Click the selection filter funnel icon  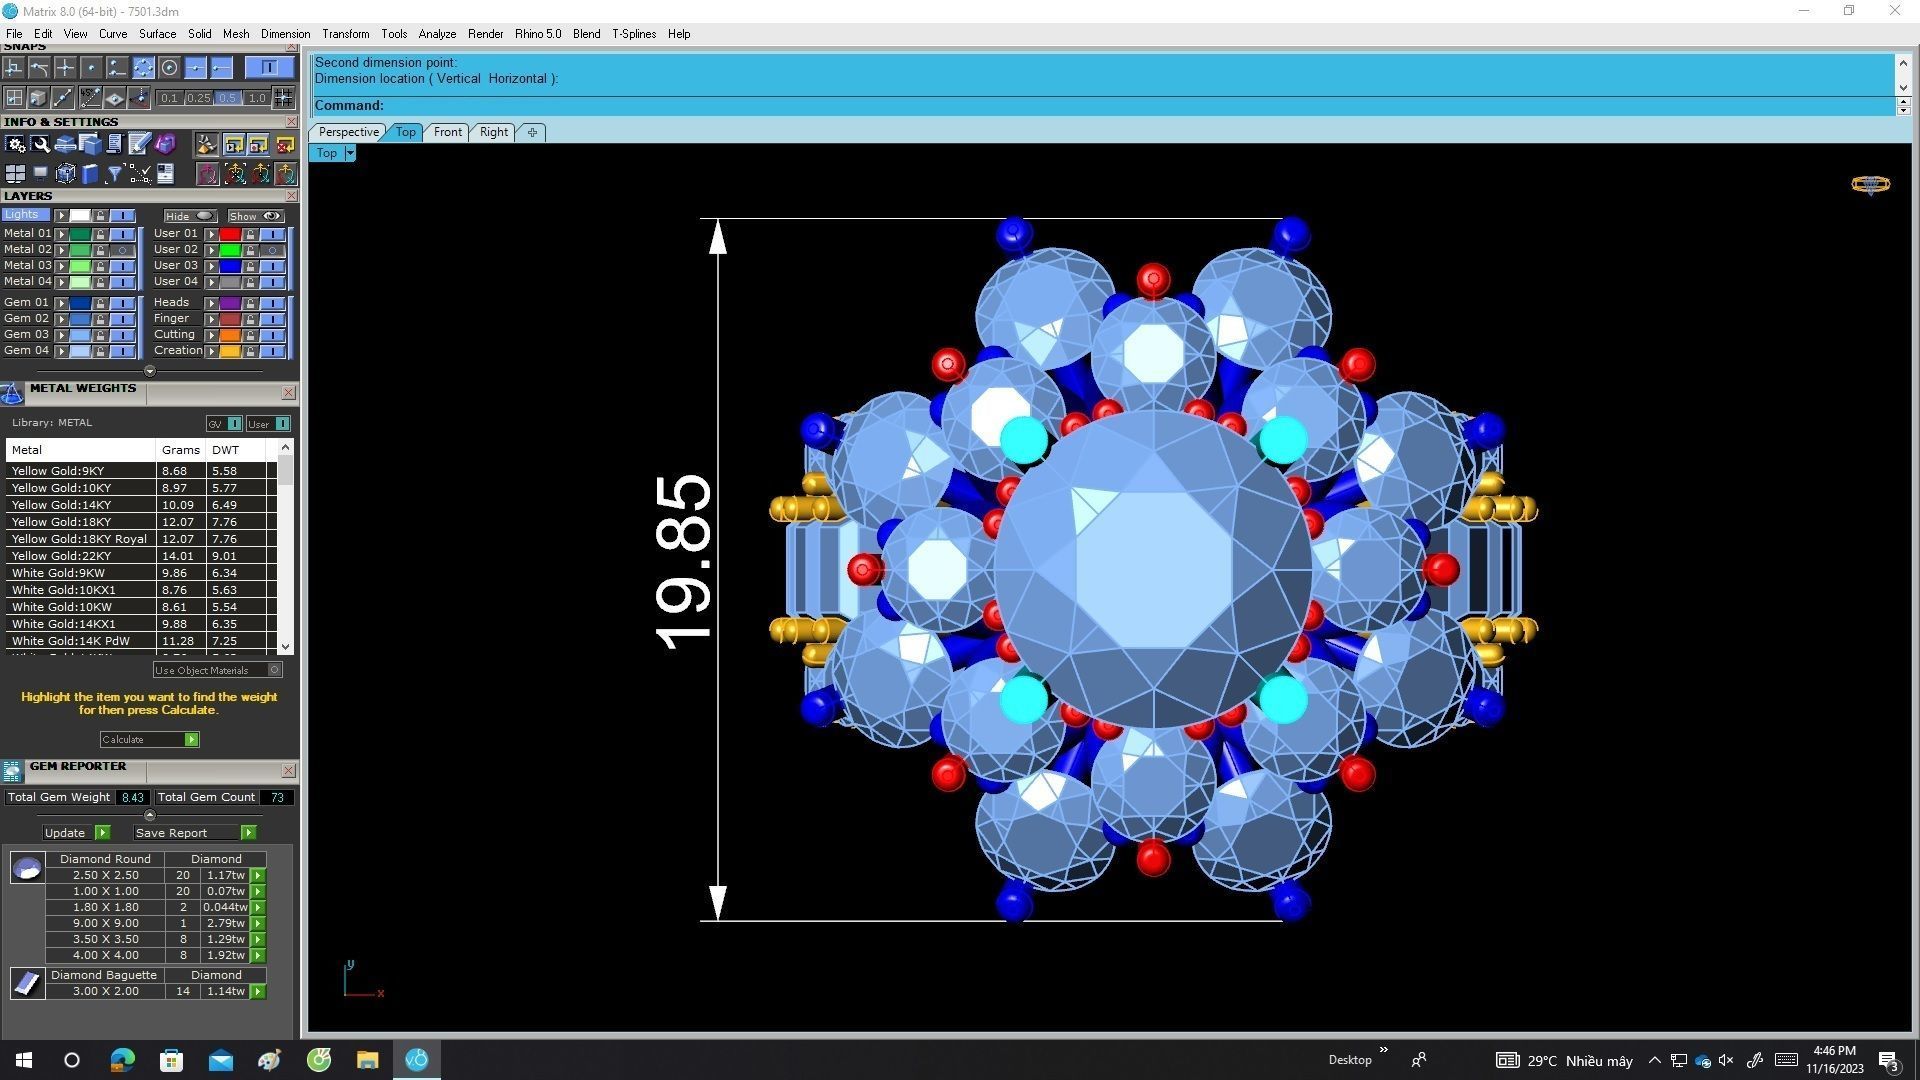[114, 174]
